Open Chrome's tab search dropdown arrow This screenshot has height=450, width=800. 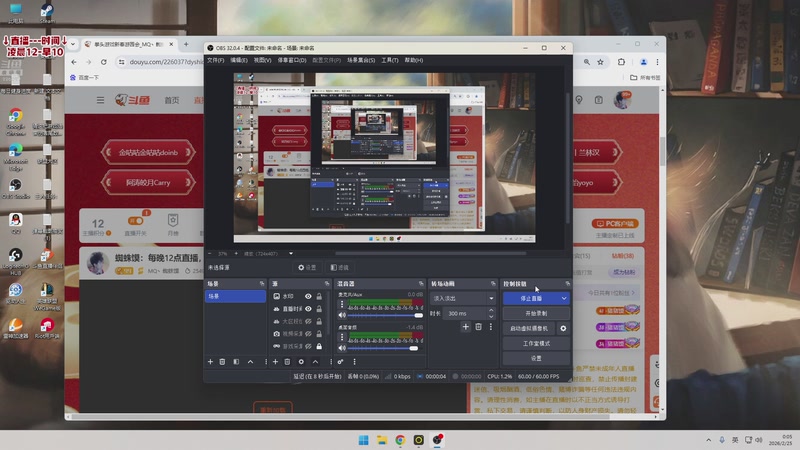[x=73, y=44]
